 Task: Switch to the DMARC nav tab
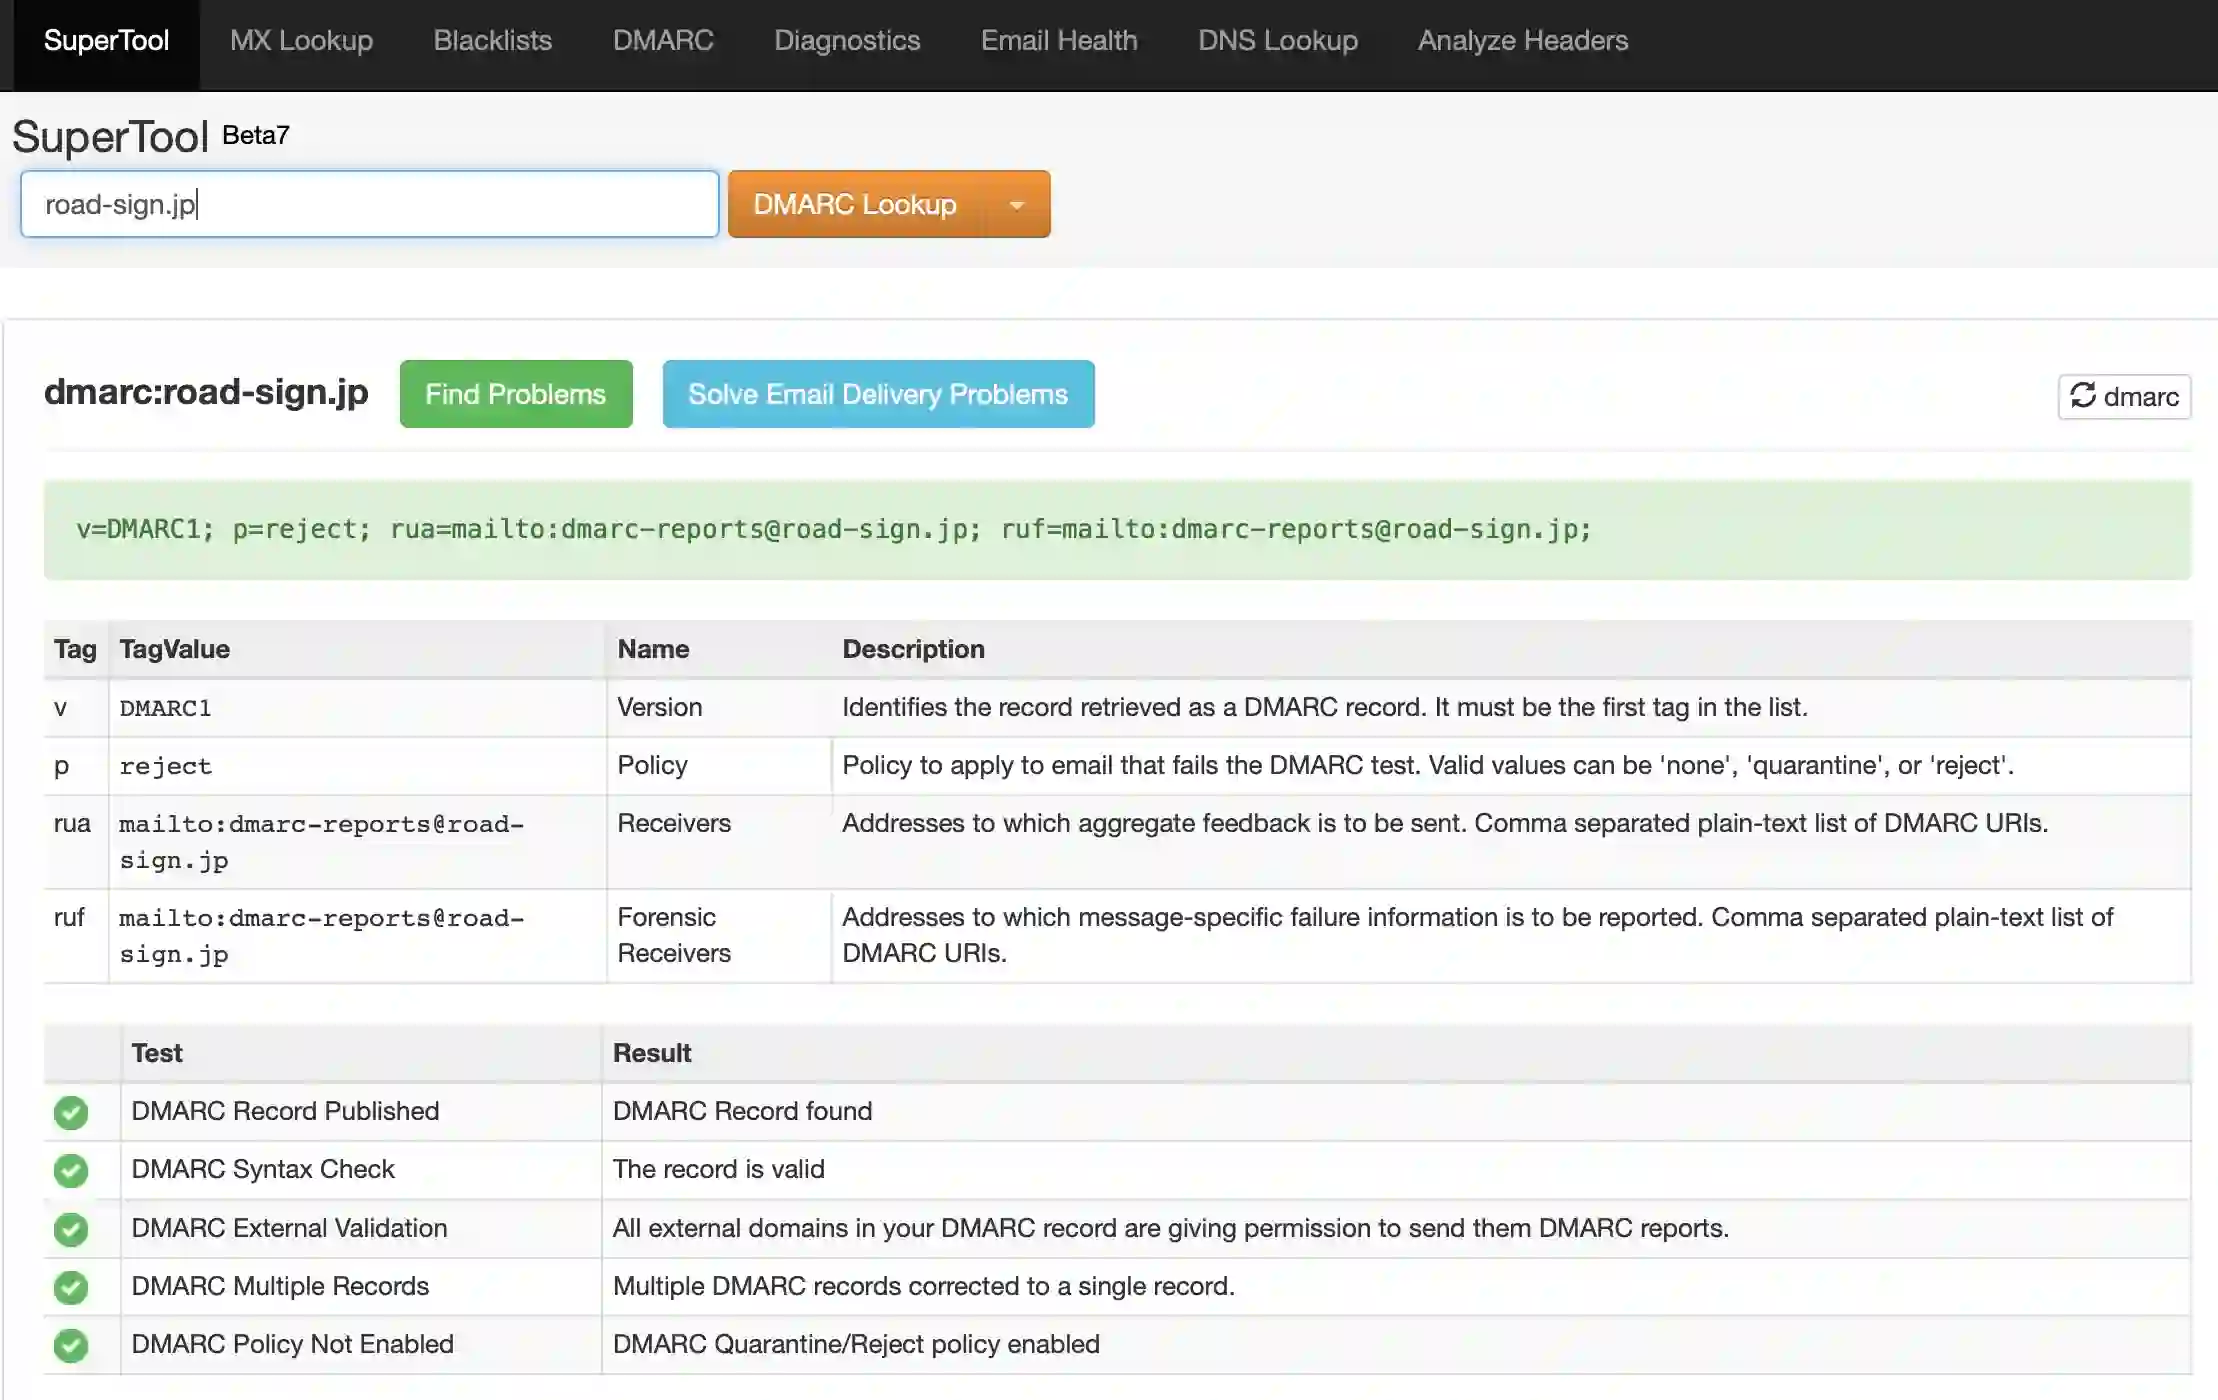663,41
